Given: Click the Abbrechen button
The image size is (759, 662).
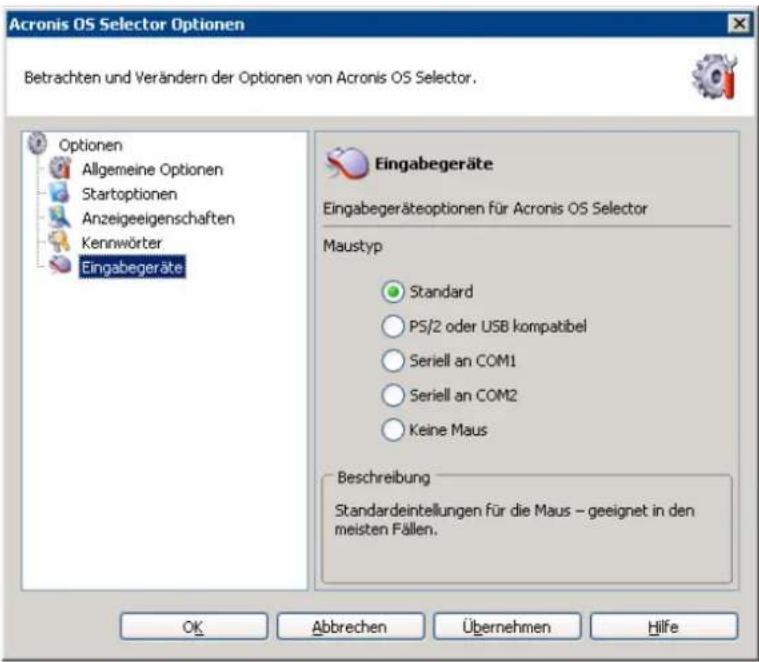Looking at the screenshot, I should click(x=350, y=627).
